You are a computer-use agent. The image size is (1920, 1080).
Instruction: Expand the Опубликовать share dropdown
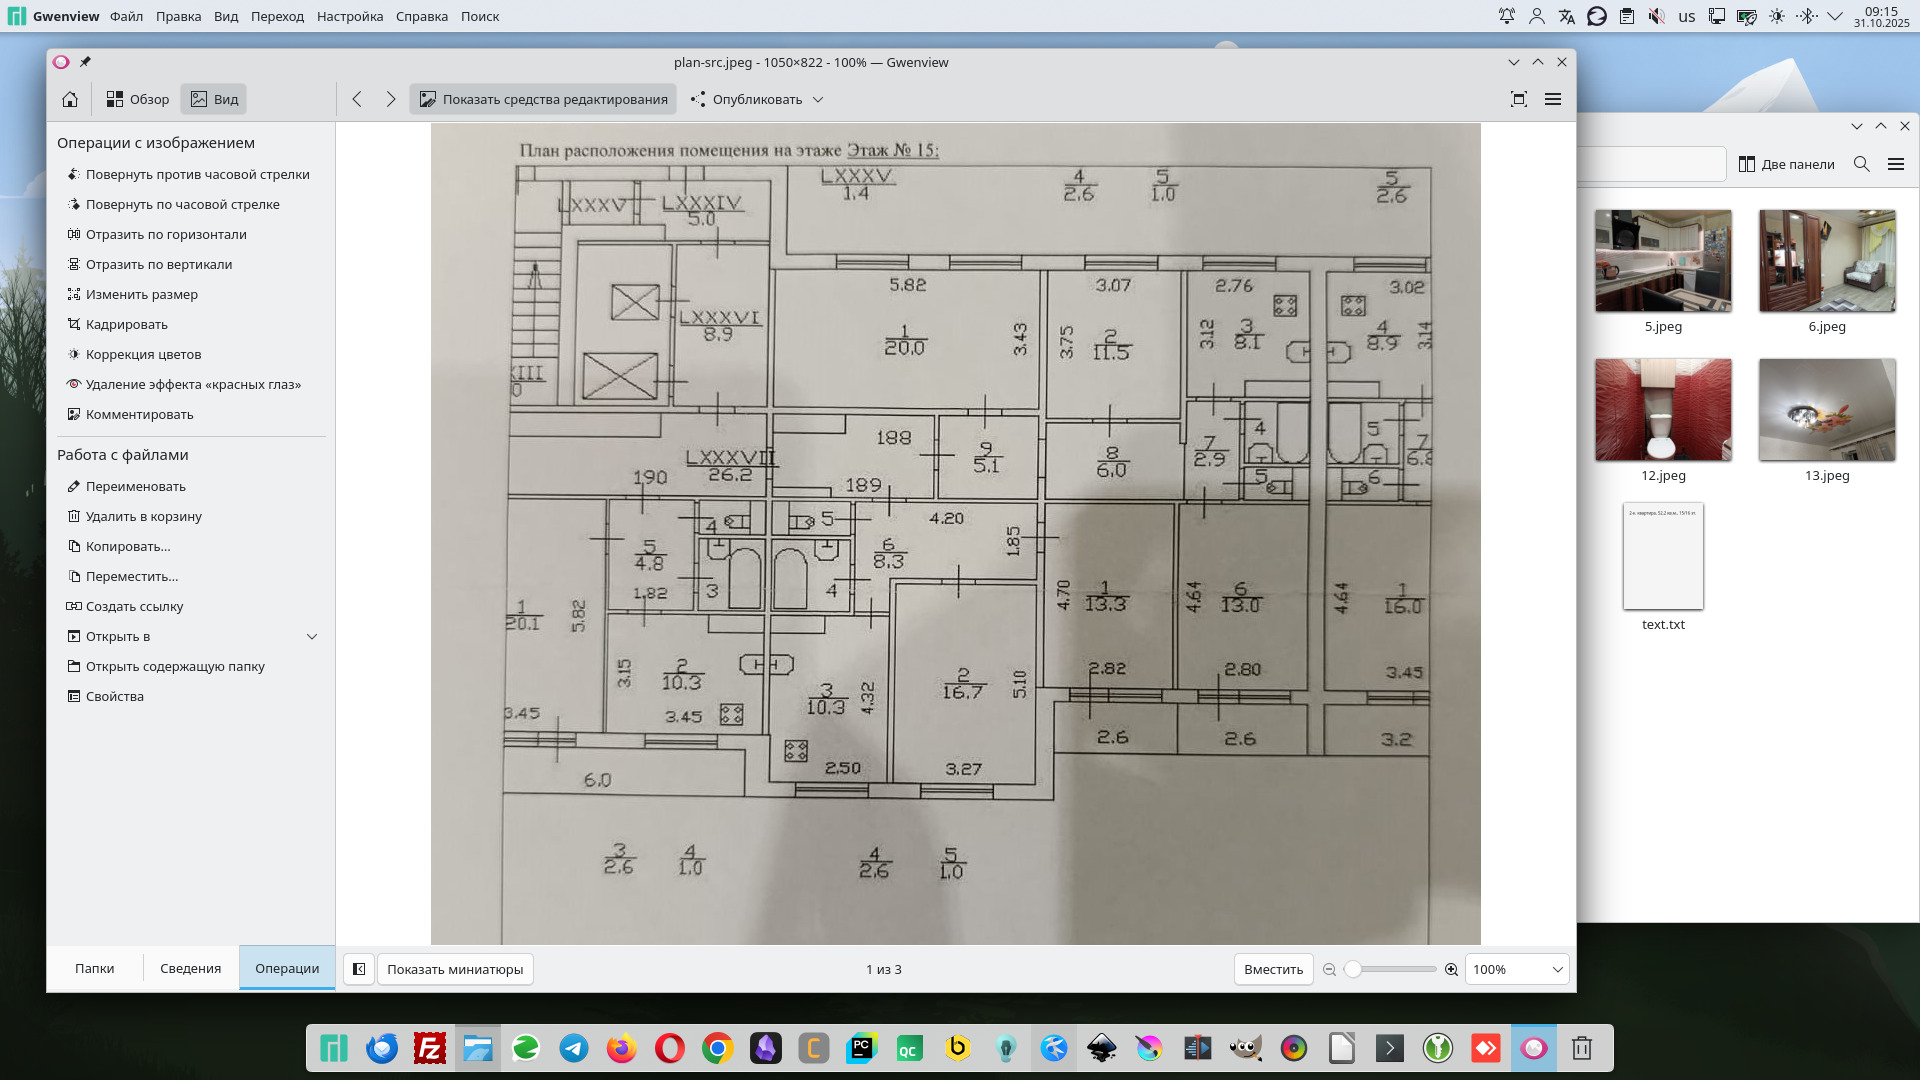pos(818,99)
